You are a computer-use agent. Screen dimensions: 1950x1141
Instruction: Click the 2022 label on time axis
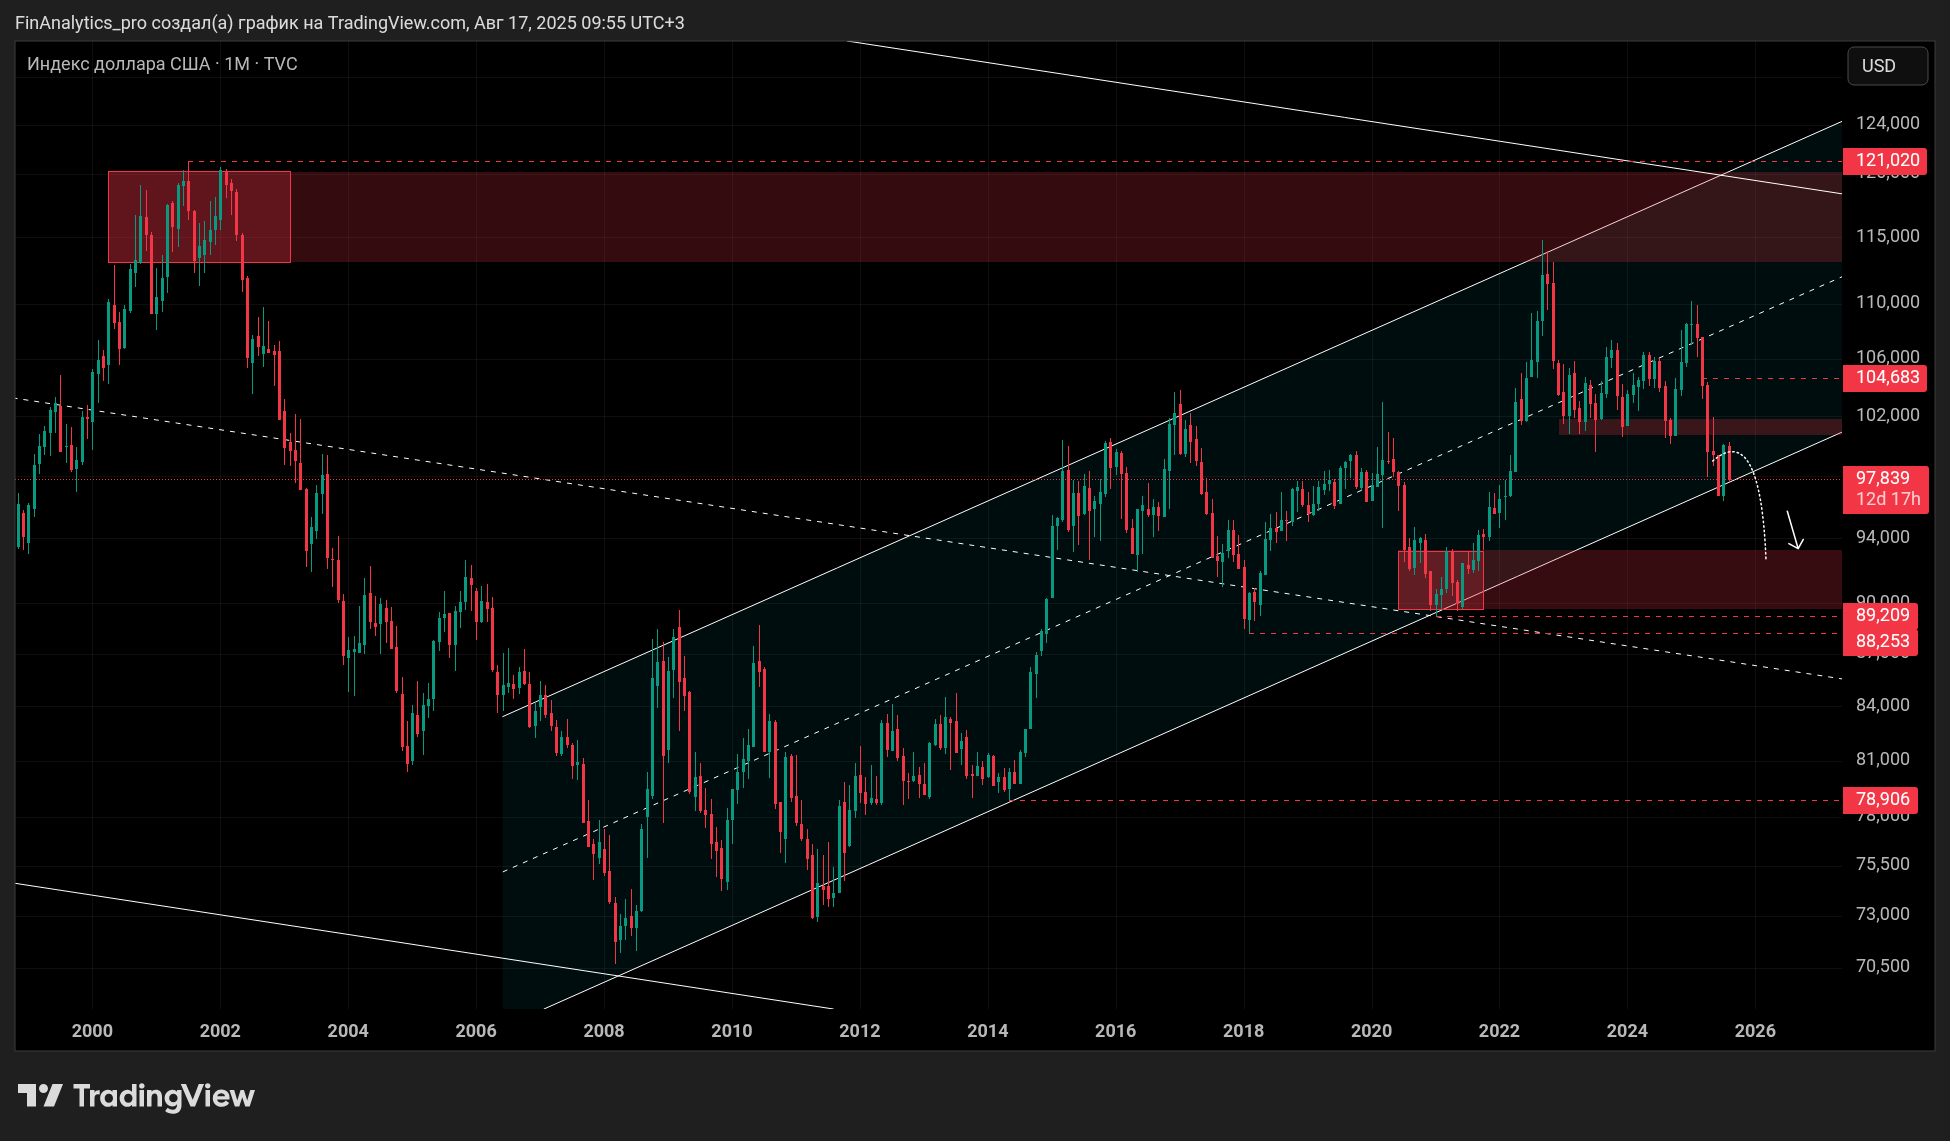click(1500, 1031)
